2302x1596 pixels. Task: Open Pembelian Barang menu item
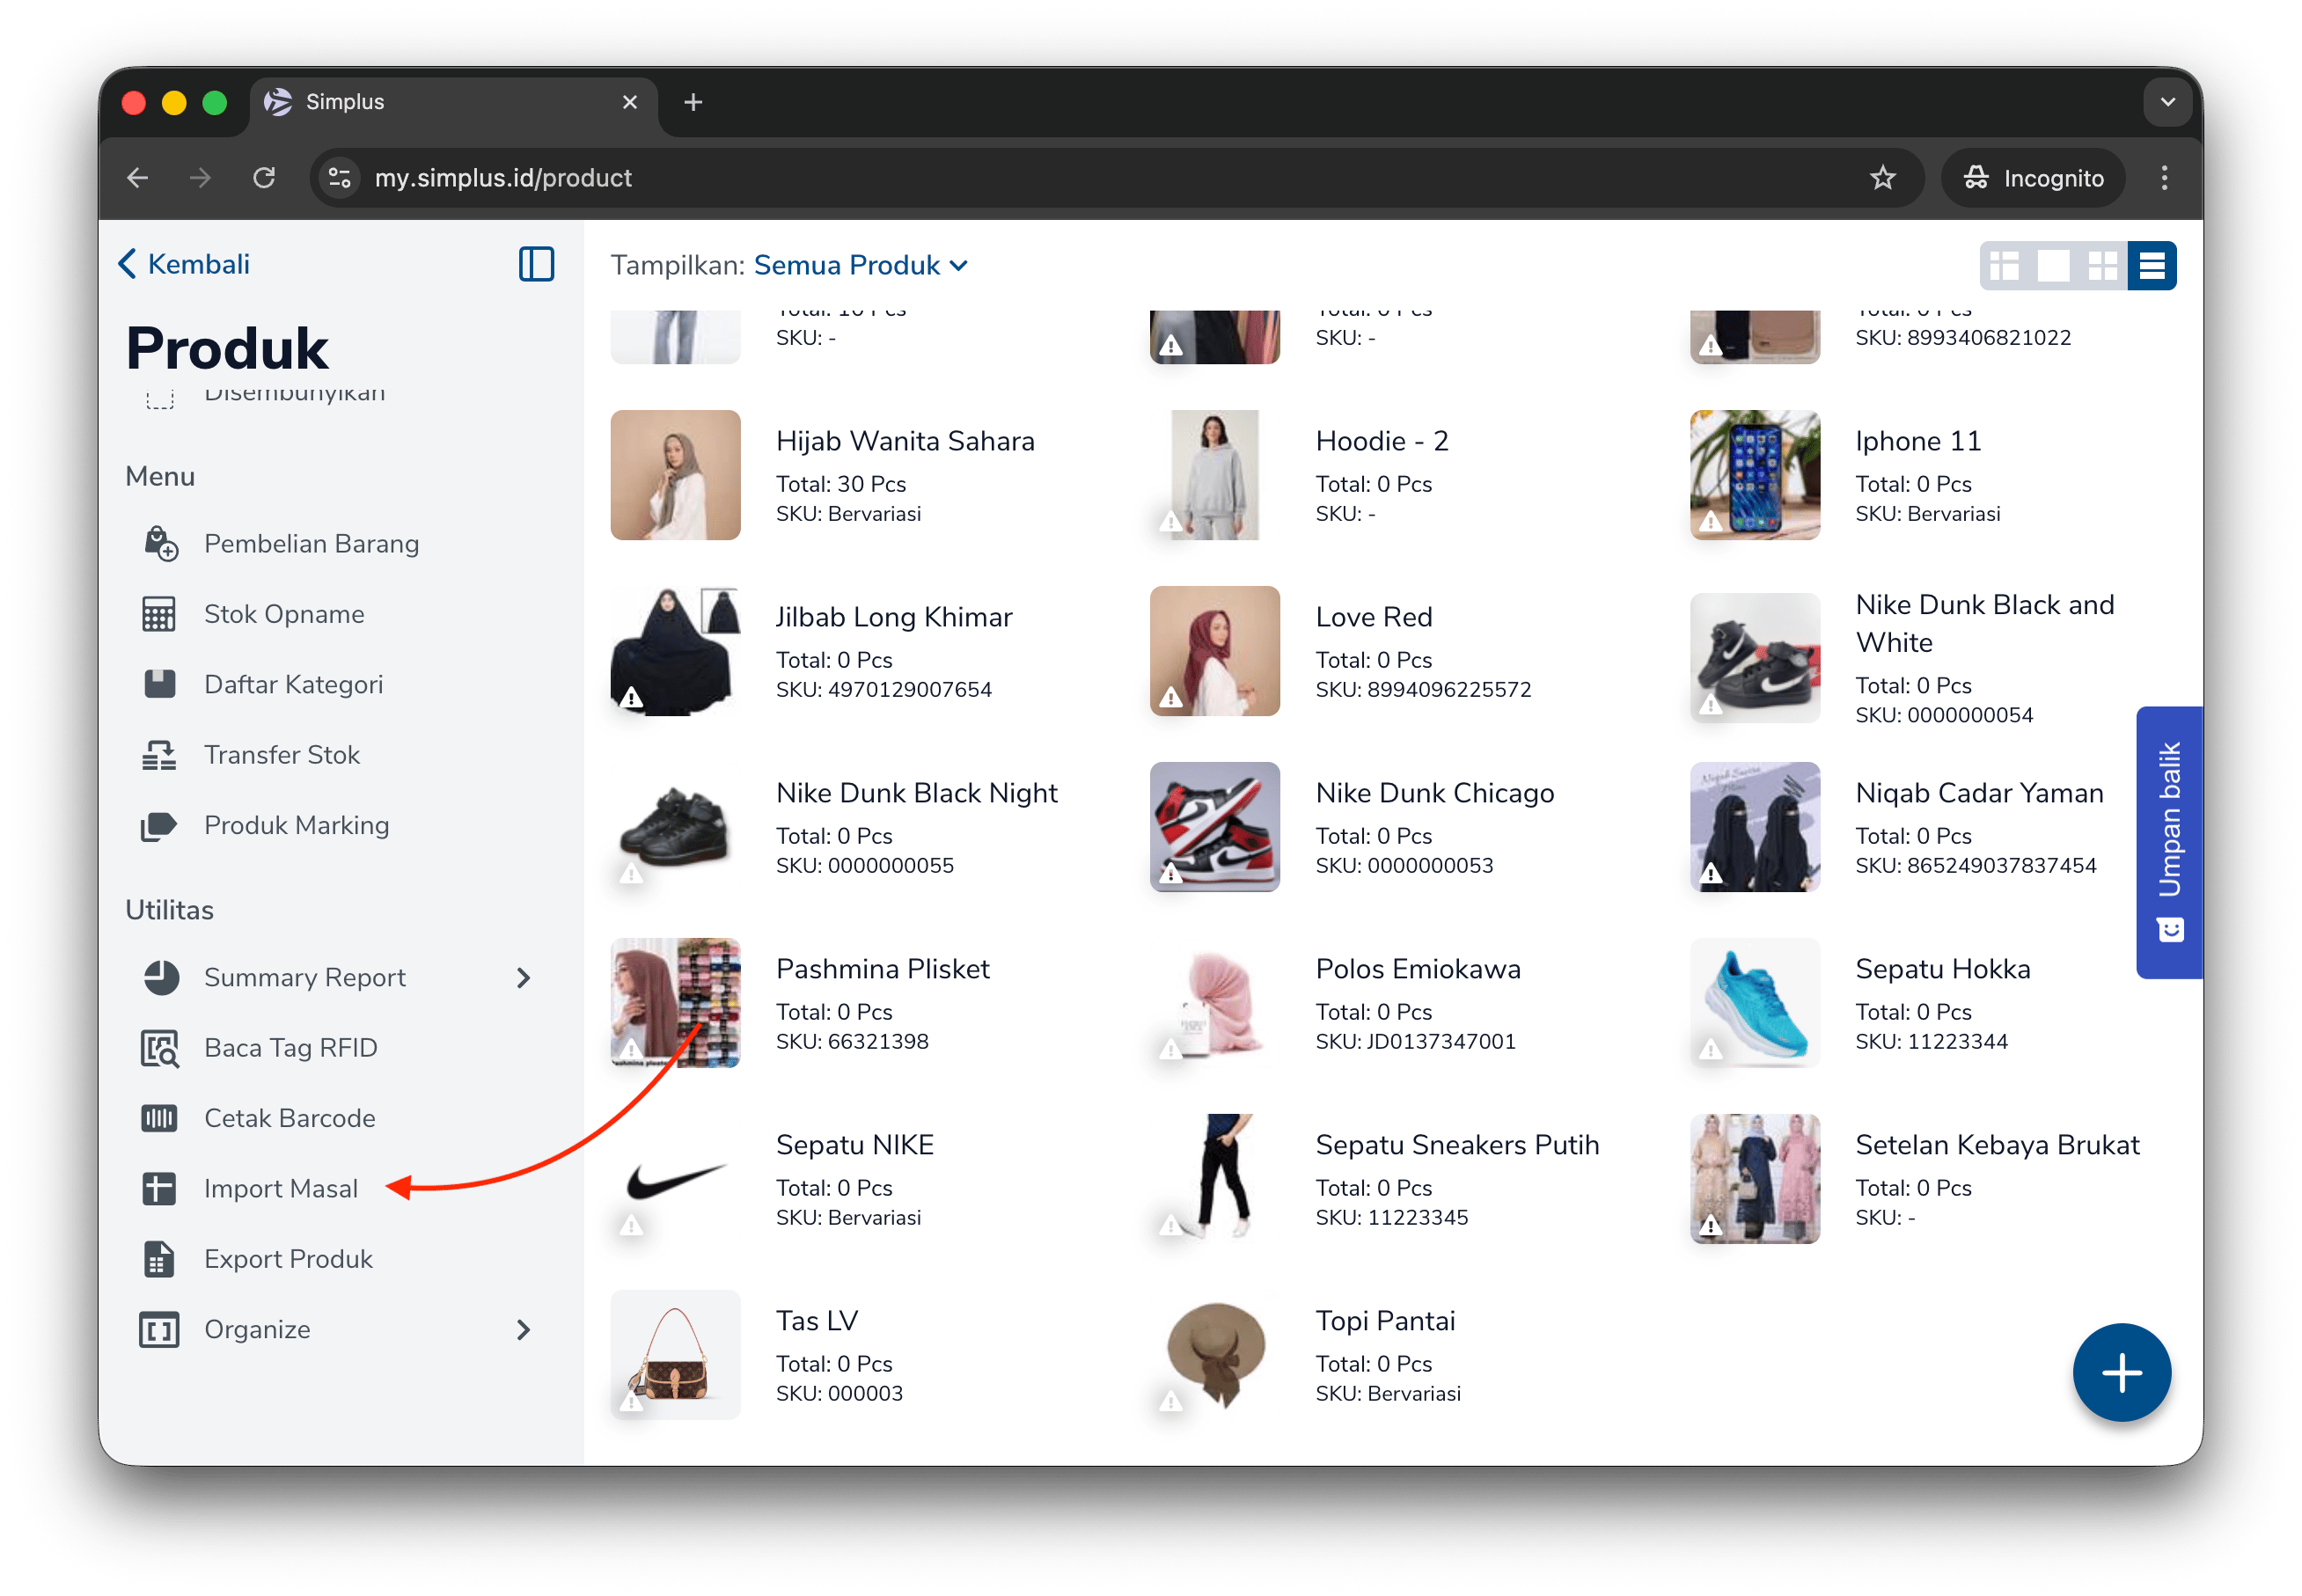click(311, 543)
